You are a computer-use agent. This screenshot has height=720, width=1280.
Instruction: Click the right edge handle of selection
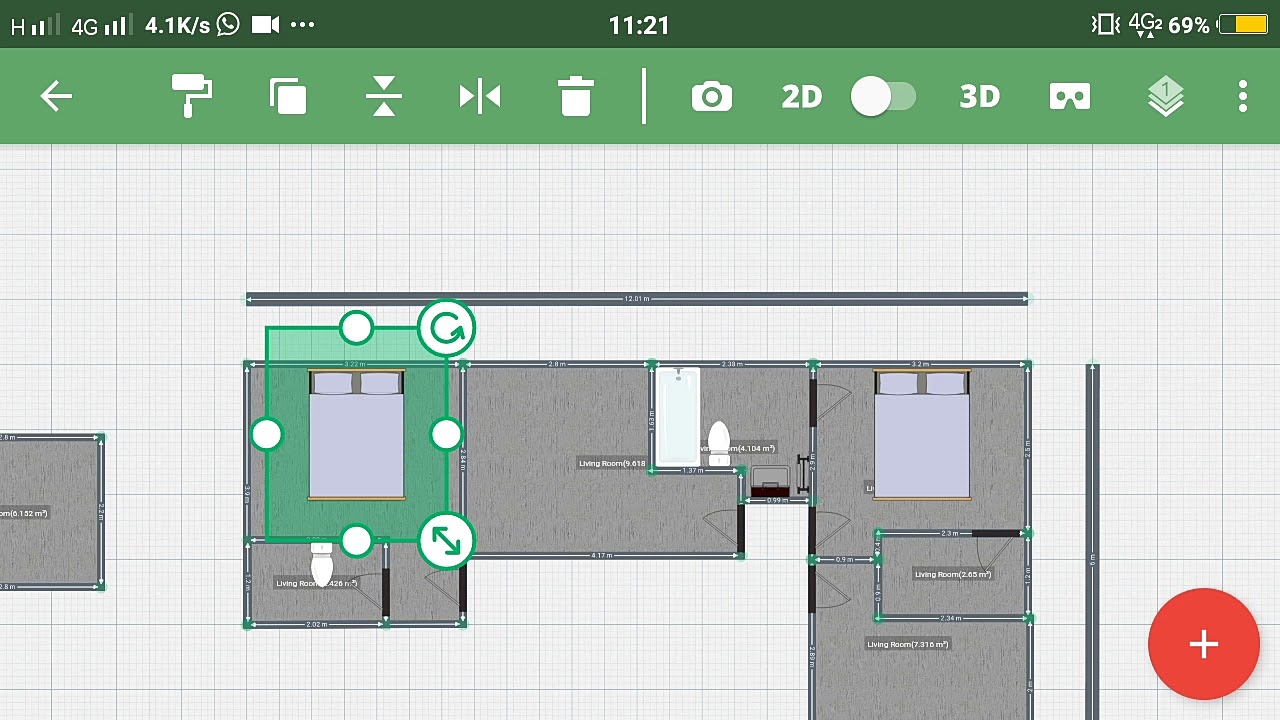(446, 434)
